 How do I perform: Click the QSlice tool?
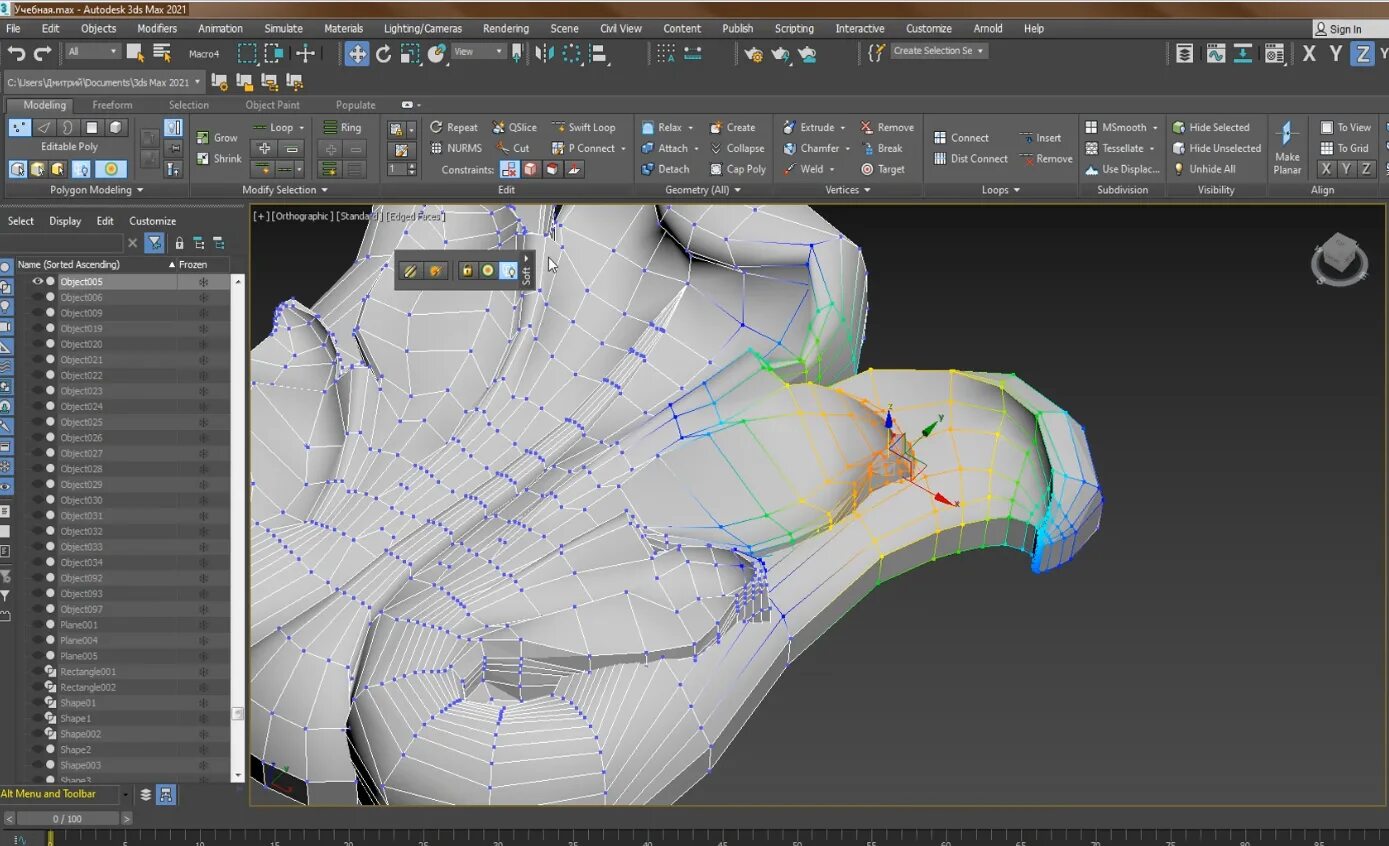pyautogui.click(x=514, y=127)
